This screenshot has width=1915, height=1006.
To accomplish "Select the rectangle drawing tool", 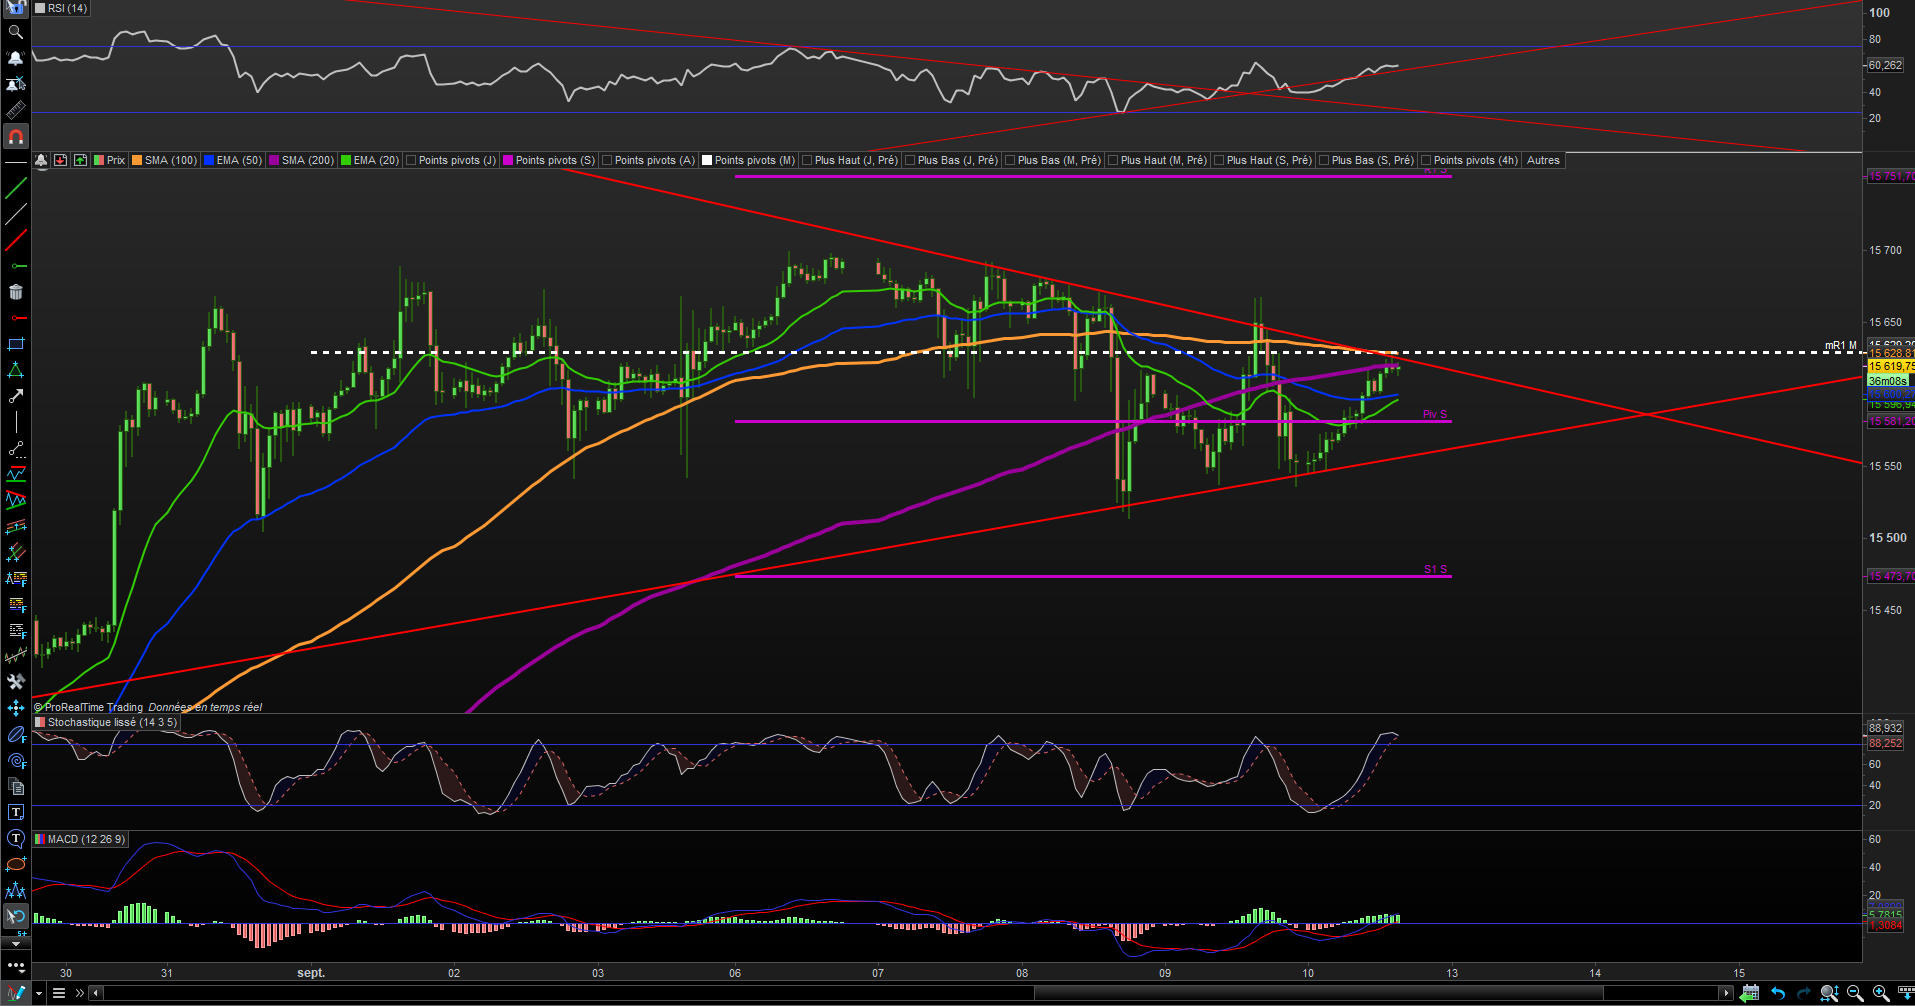I will (15, 344).
